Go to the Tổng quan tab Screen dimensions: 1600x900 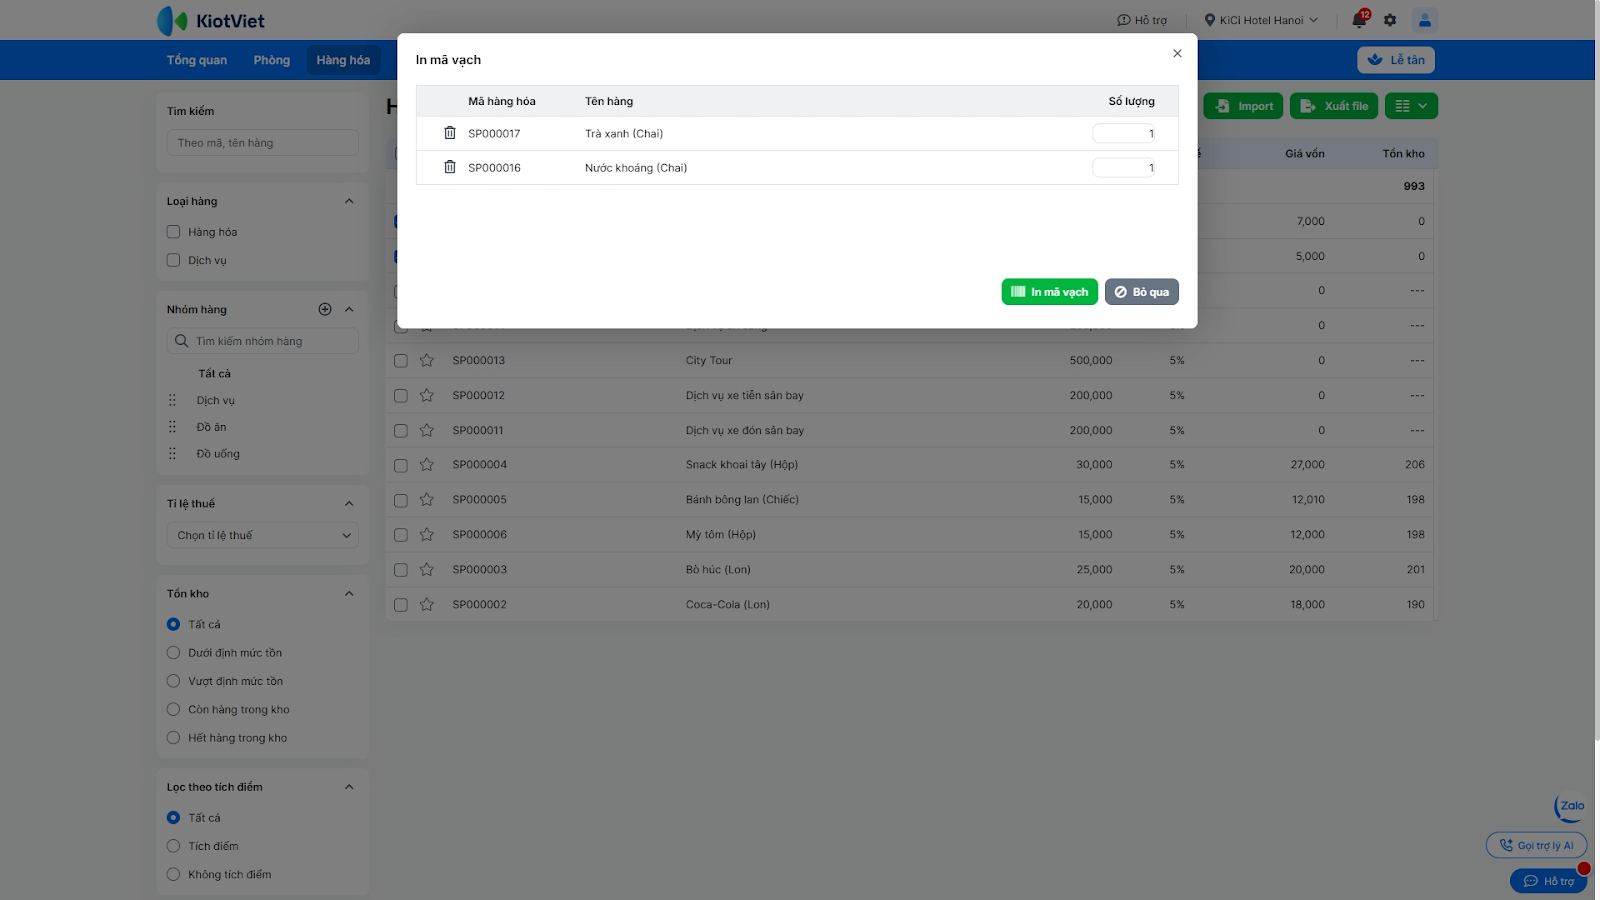(x=197, y=60)
